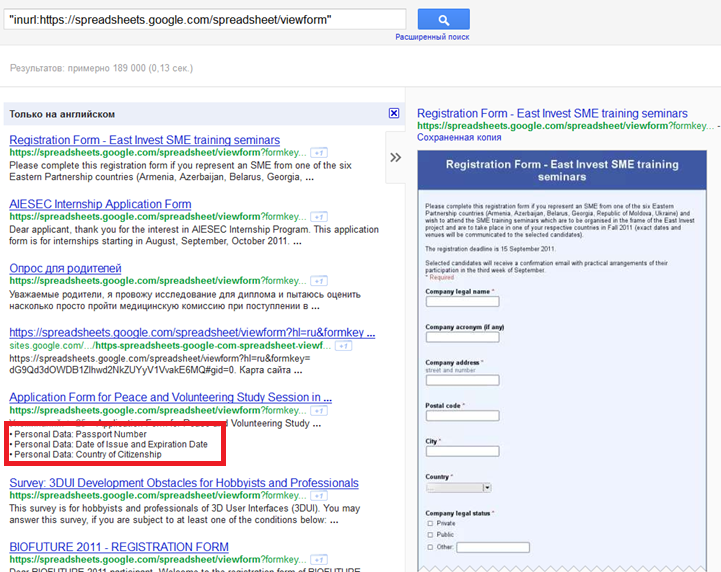Click 'Personal Data: Date of Issue and Expiration Date'
This screenshot has width=721, height=572.
[x=111, y=444]
